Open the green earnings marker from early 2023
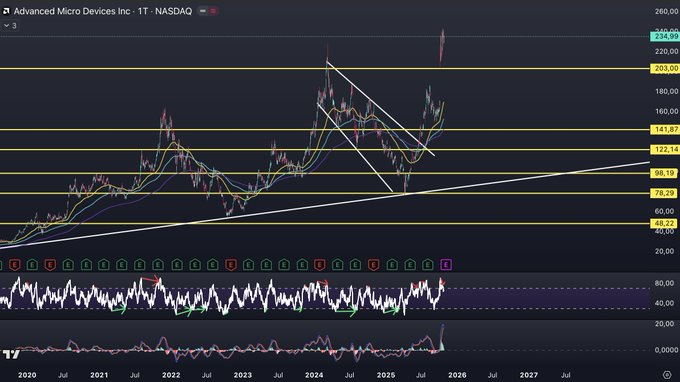 (248, 264)
